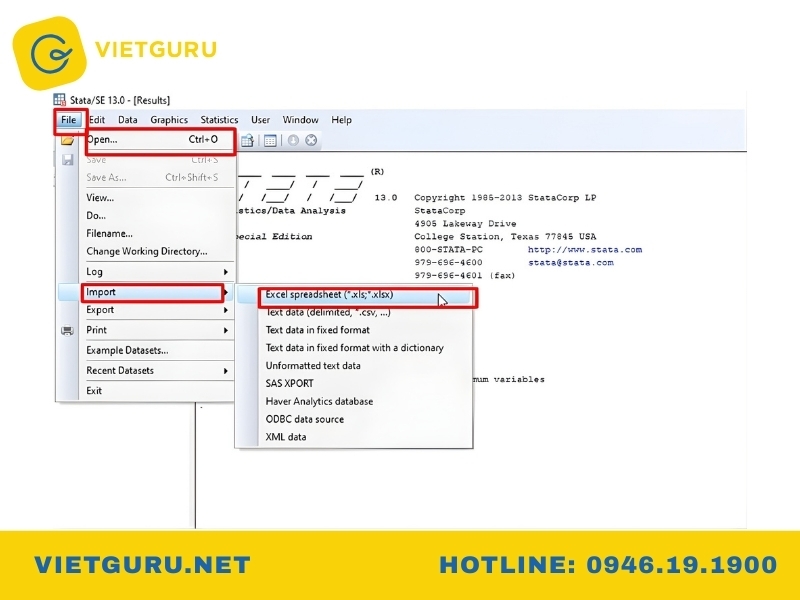Click the stata@stata.com email link
The image size is (800, 600).
[571, 263]
